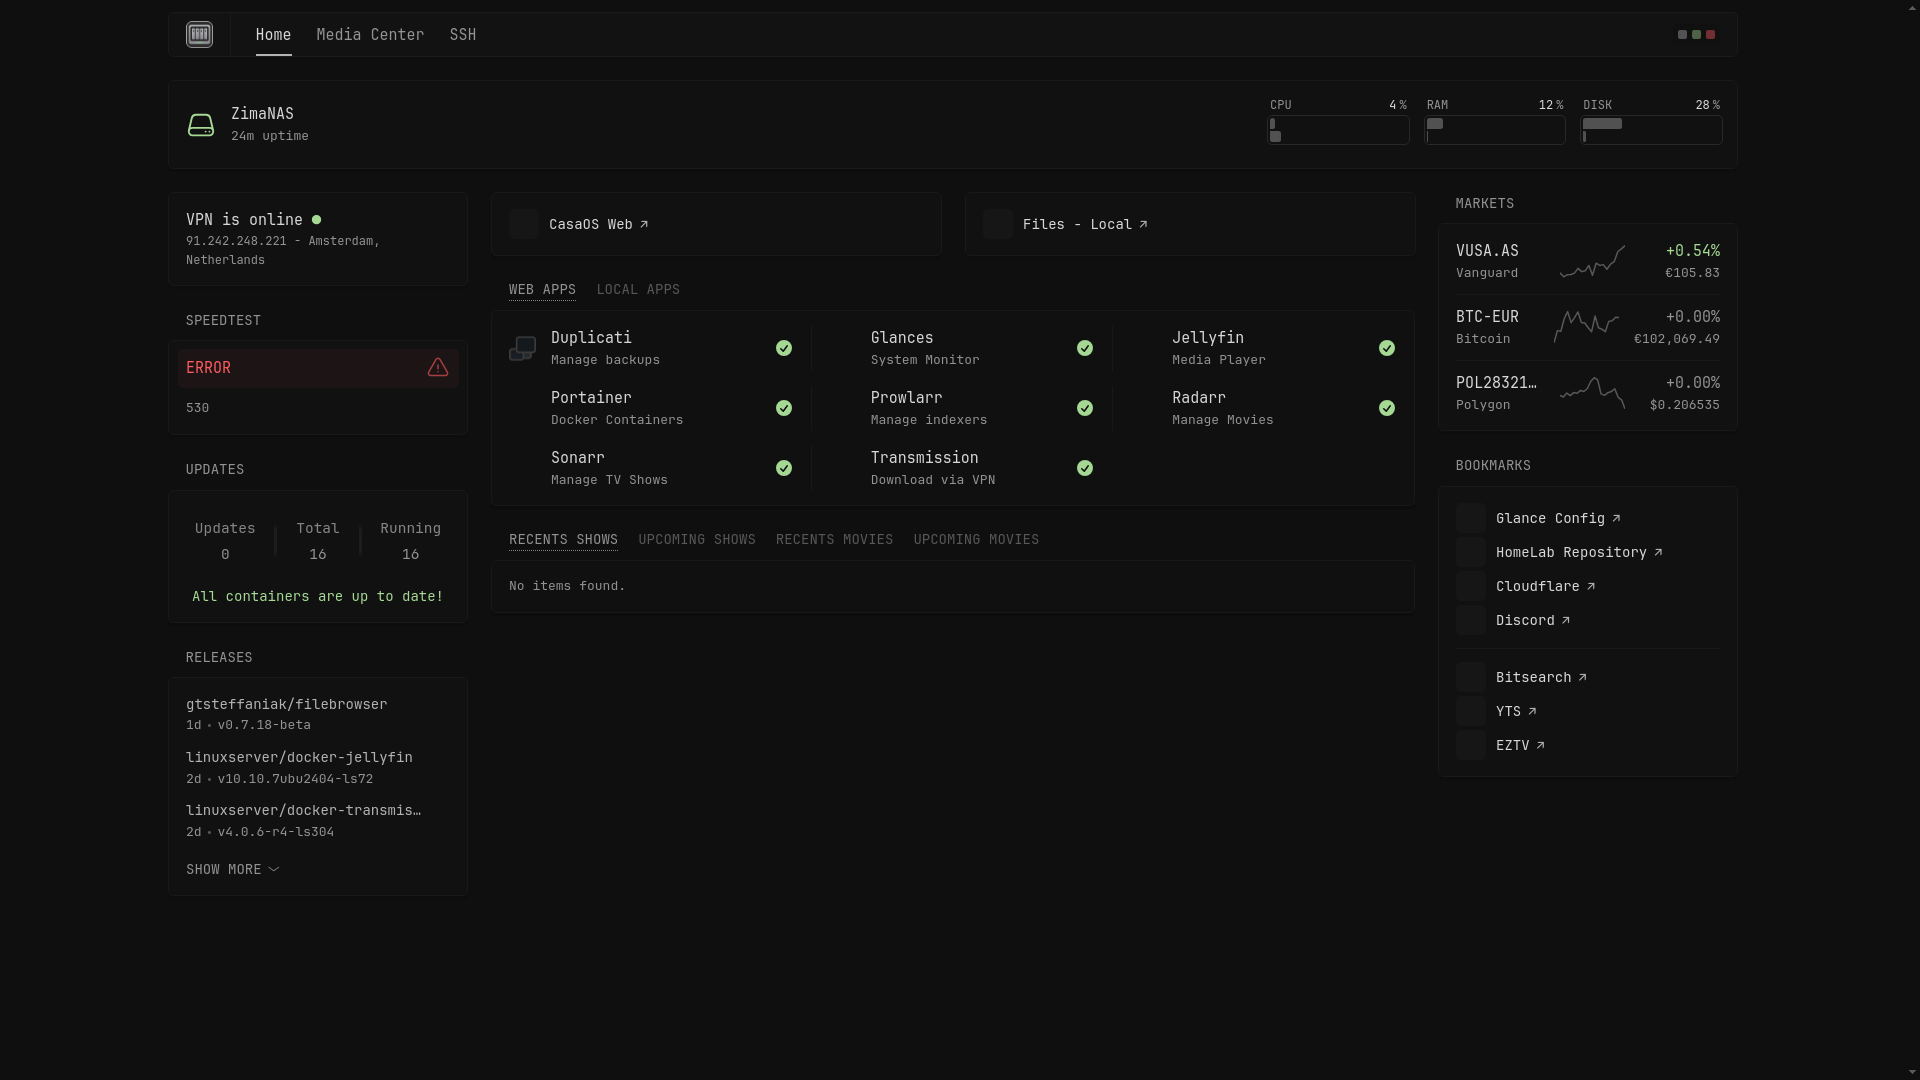Click Prowlarr green status check icon
Viewport: 1920px width, 1080px height.
click(1085, 408)
